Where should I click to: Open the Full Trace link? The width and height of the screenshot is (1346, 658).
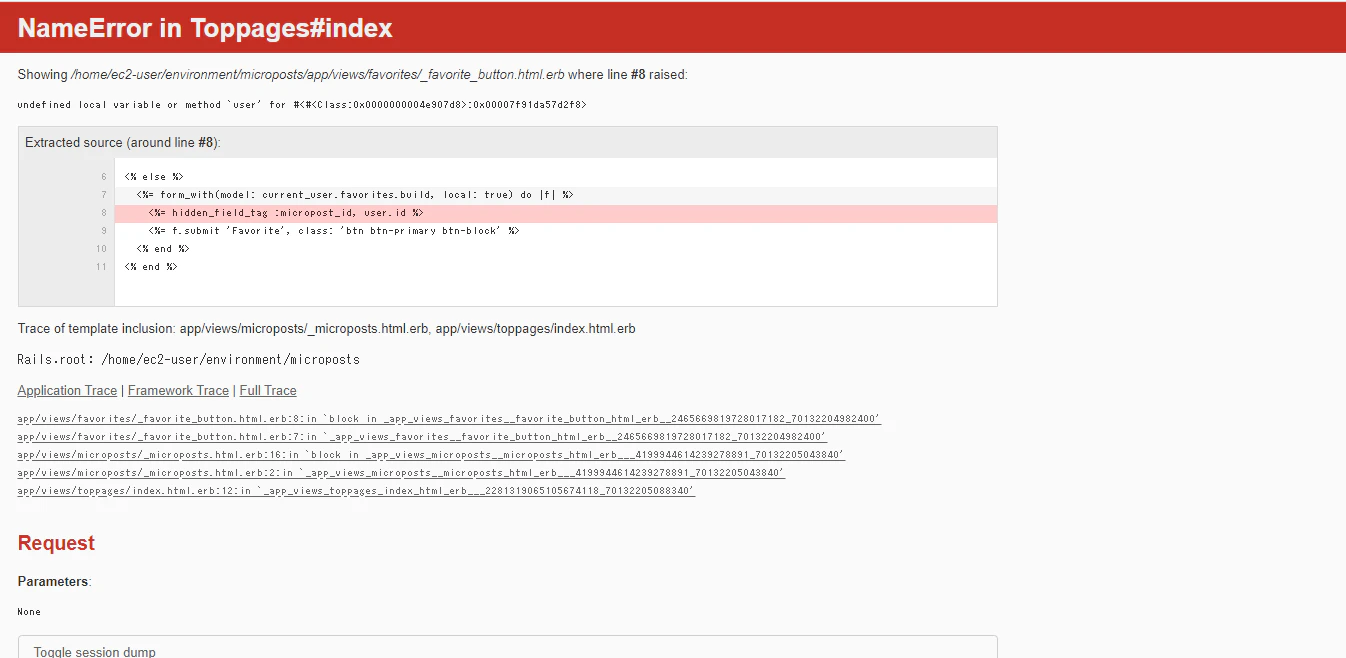(268, 391)
